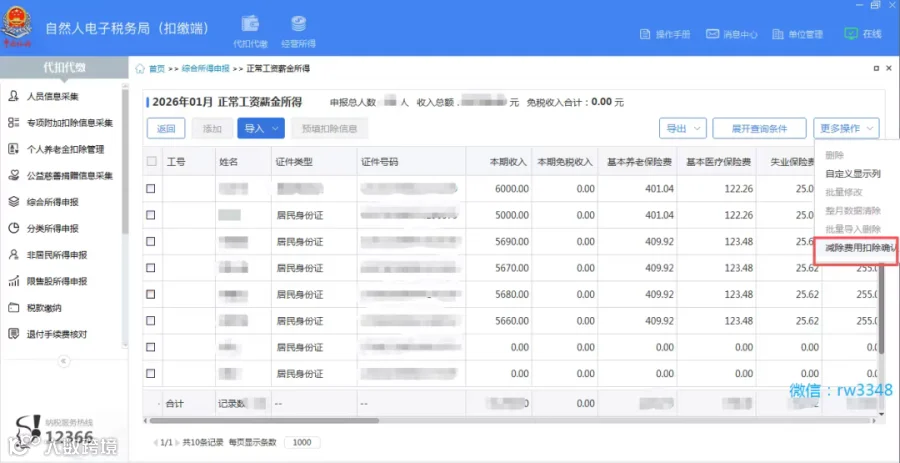Image resolution: width=900 pixels, height=463 pixels.
Task: Click the panel restore icon near breadcrumb
Action: coord(876,68)
